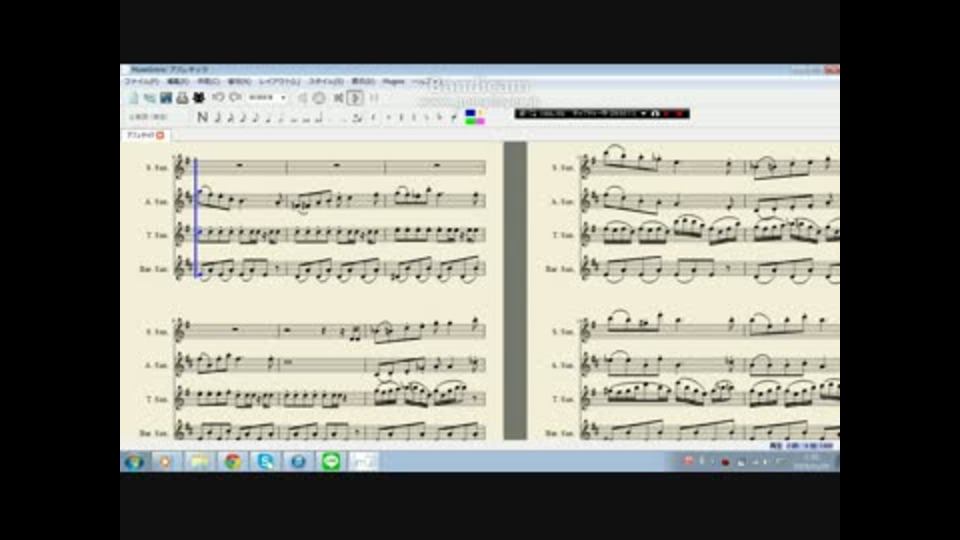The height and width of the screenshot is (540, 960).
Task: Close the score tab with red X
Action: point(160,135)
